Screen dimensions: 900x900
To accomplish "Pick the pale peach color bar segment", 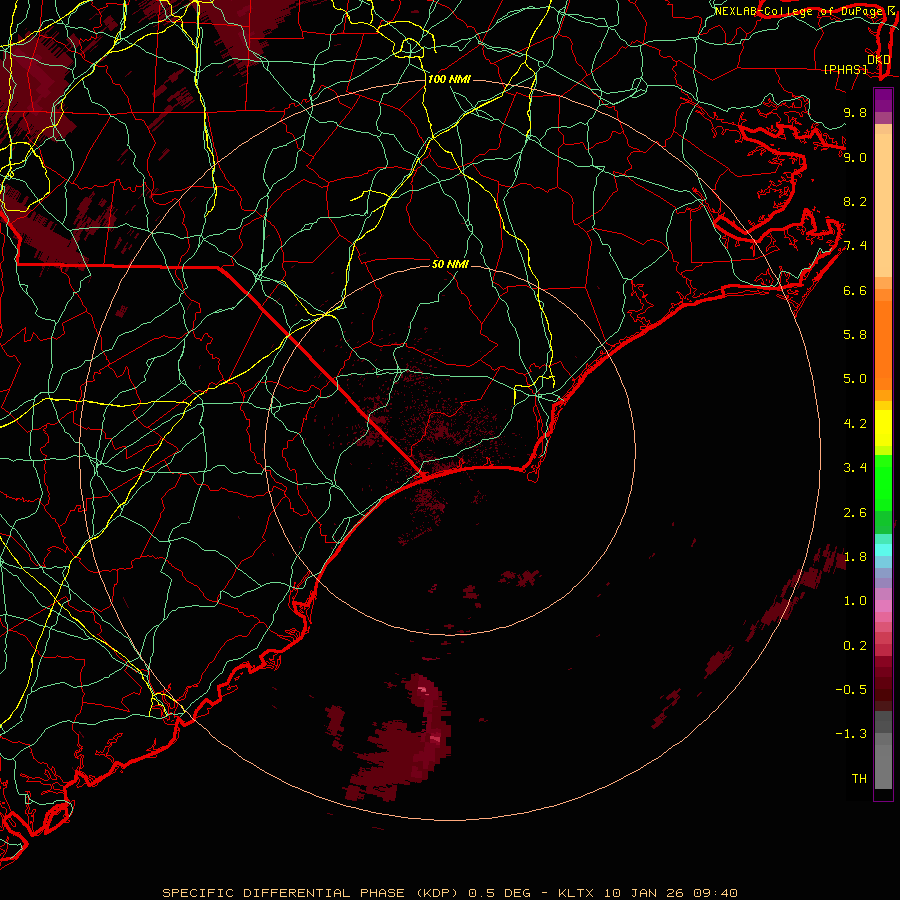I will click(x=883, y=205).
